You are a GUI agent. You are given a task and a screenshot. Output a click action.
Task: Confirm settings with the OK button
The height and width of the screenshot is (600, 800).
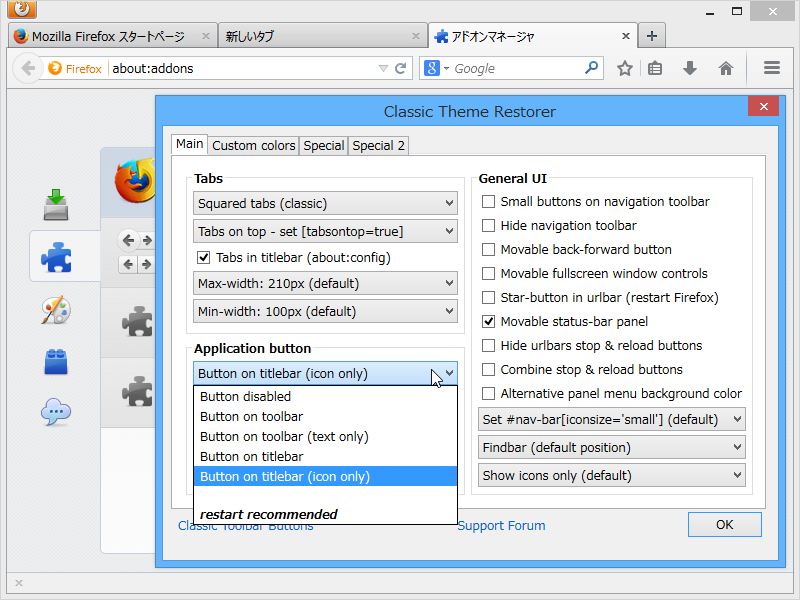[724, 524]
